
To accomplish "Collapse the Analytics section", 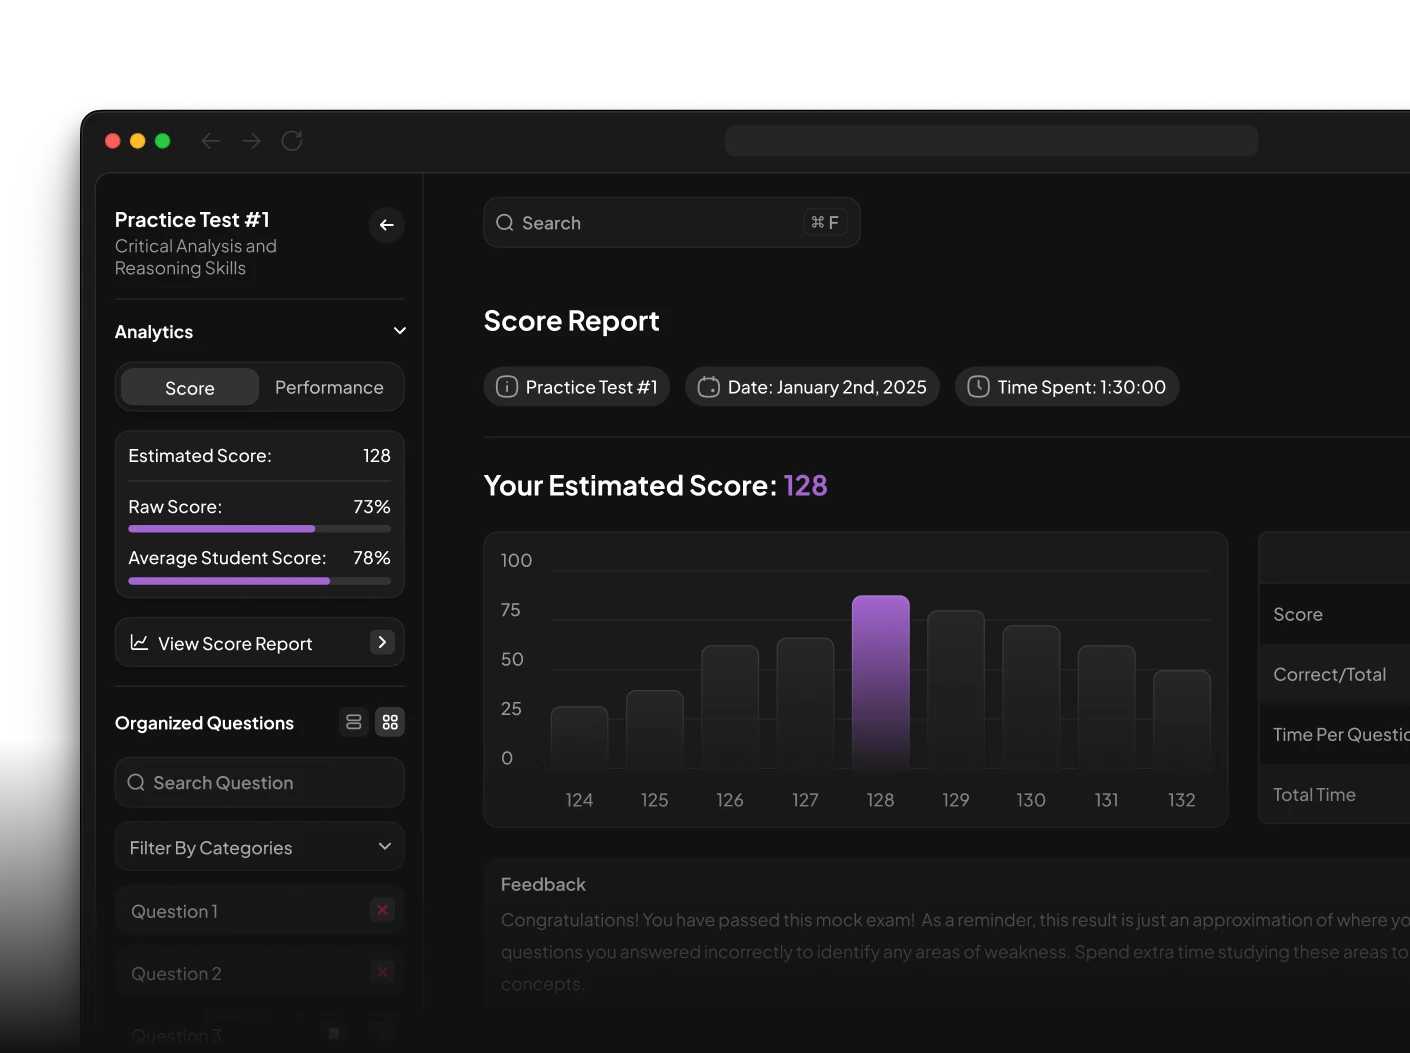I will tap(399, 330).
